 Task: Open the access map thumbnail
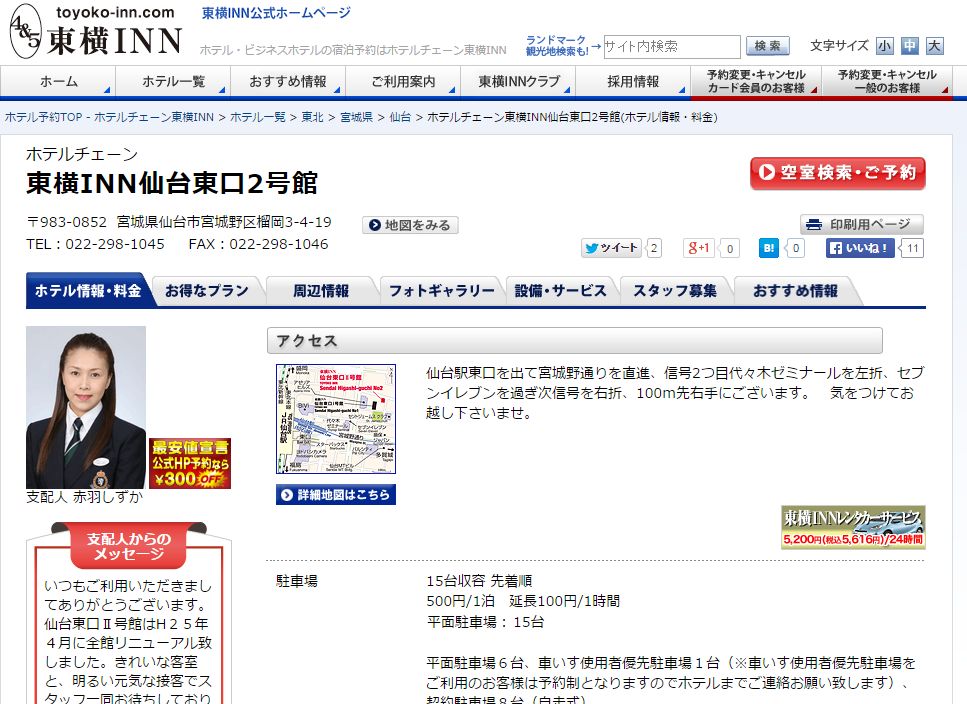point(336,419)
